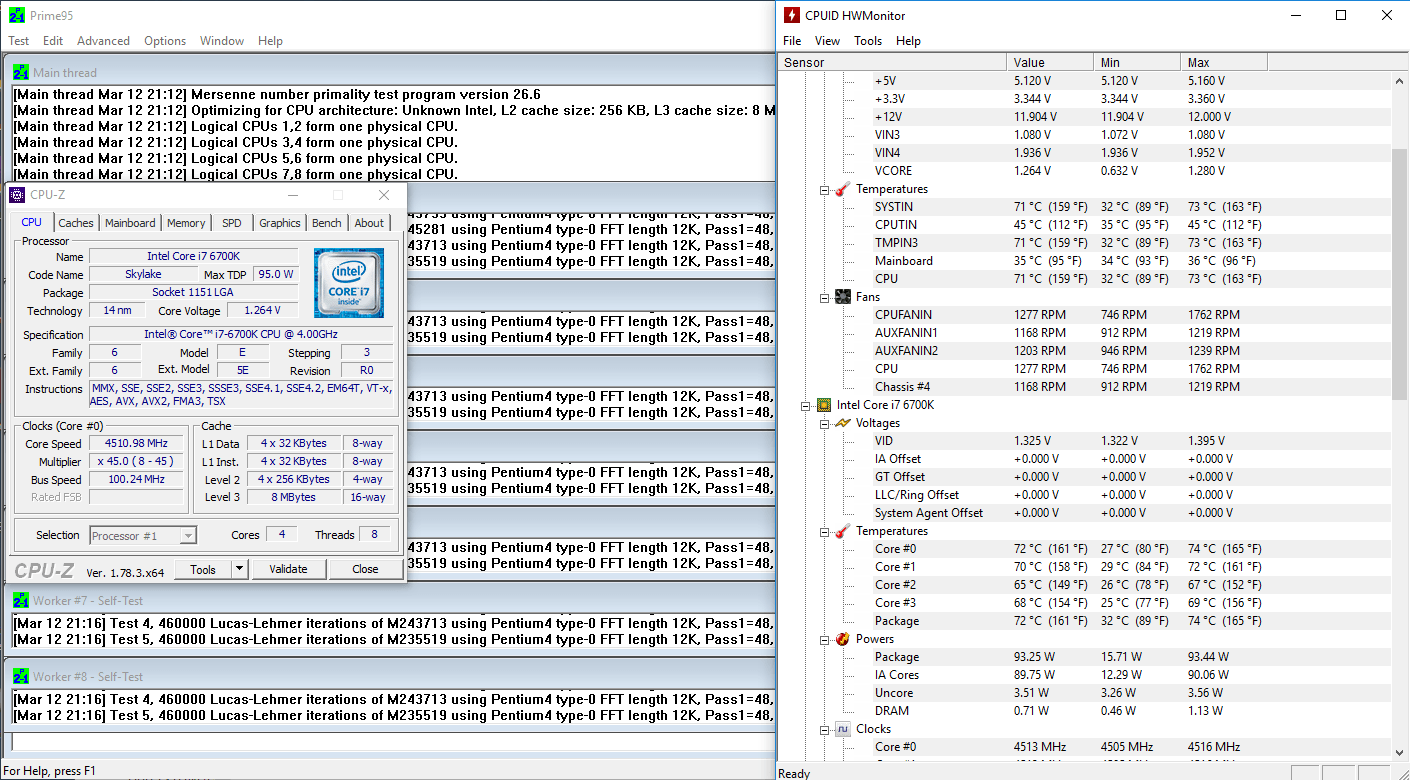The height and width of the screenshot is (780, 1410).
Task: Collapse the Powers node
Action: coord(825,639)
